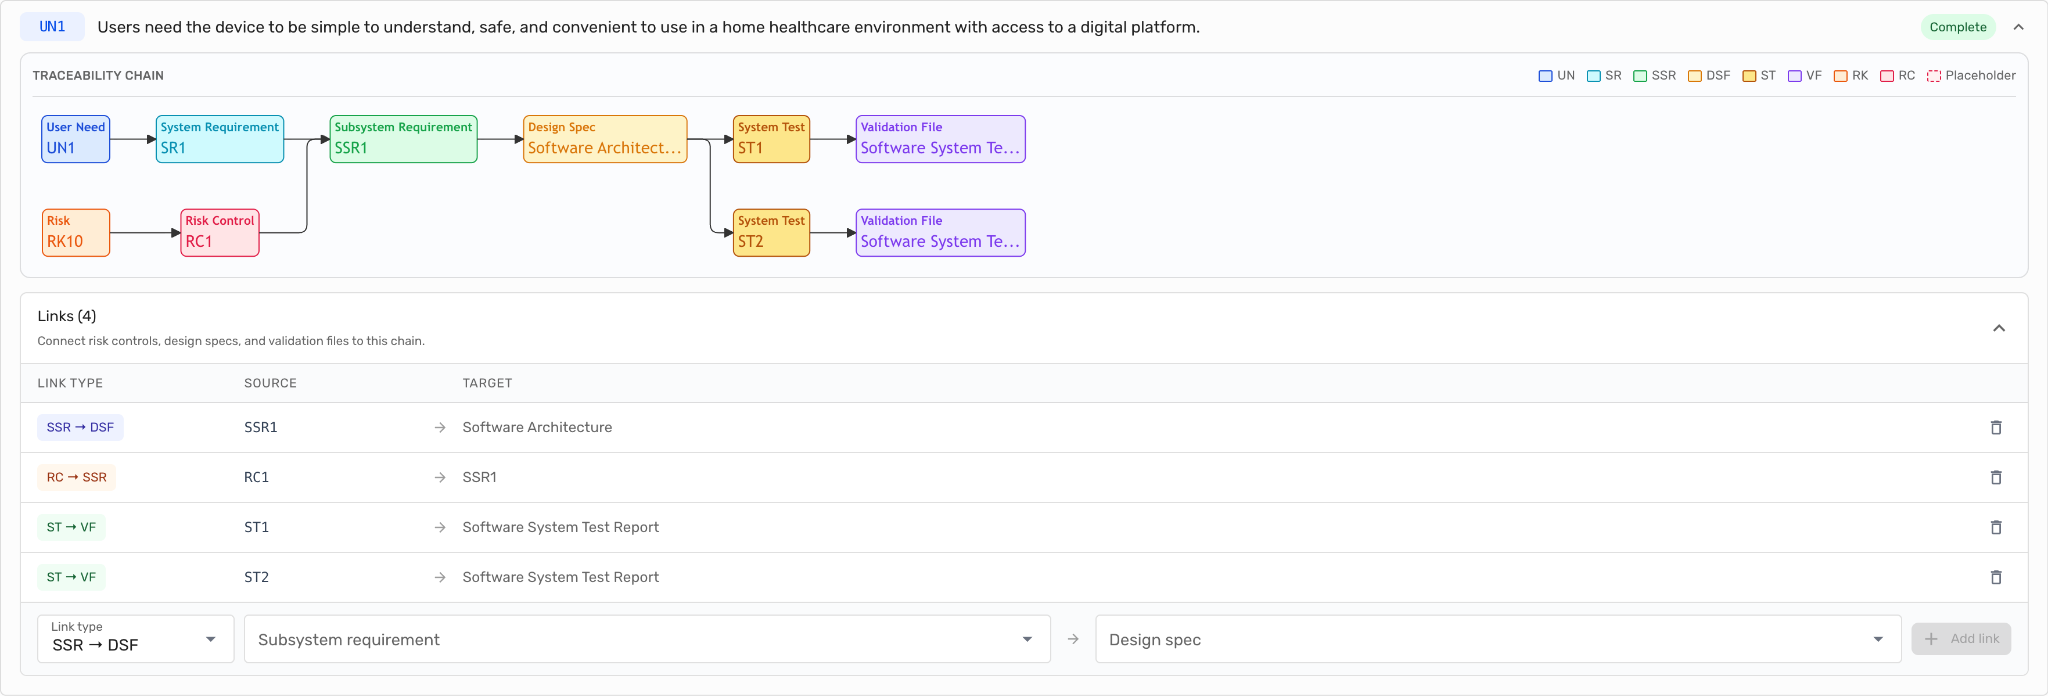Open the Subsystem requirement dropdown
The height and width of the screenshot is (696, 2048).
647,639
